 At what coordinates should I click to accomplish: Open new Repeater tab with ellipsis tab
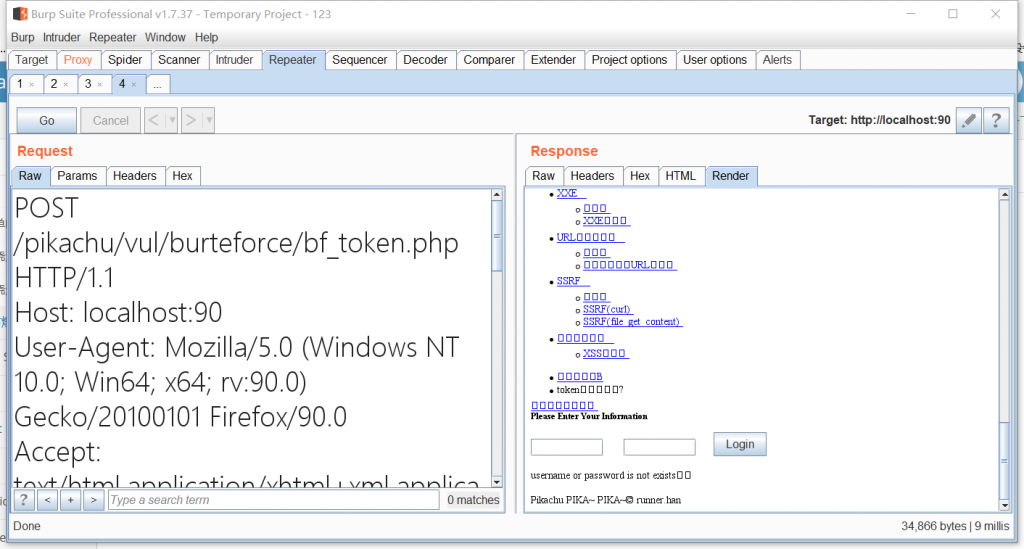[x=158, y=85]
